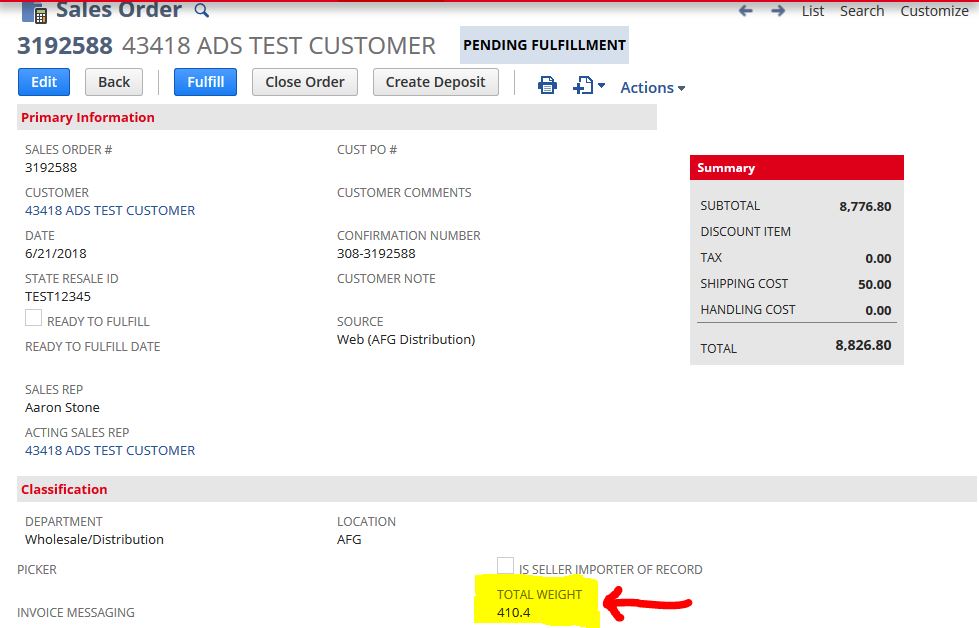The width and height of the screenshot is (979, 628).
Task: Open the Customize menu item
Action: click(x=934, y=11)
